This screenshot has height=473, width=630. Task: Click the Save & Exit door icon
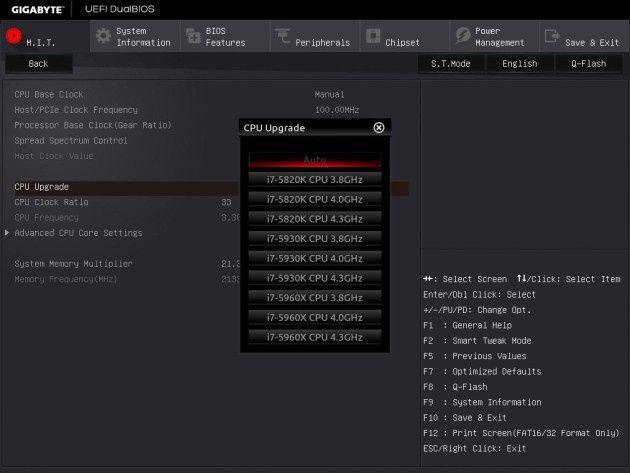click(x=552, y=36)
